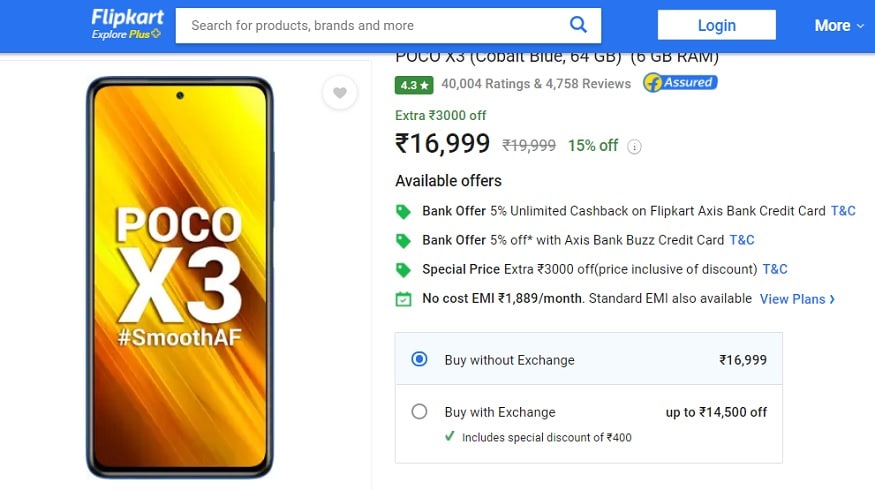Add product to wishlist heart icon
The image size is (875, 490).
coord(340,93)
